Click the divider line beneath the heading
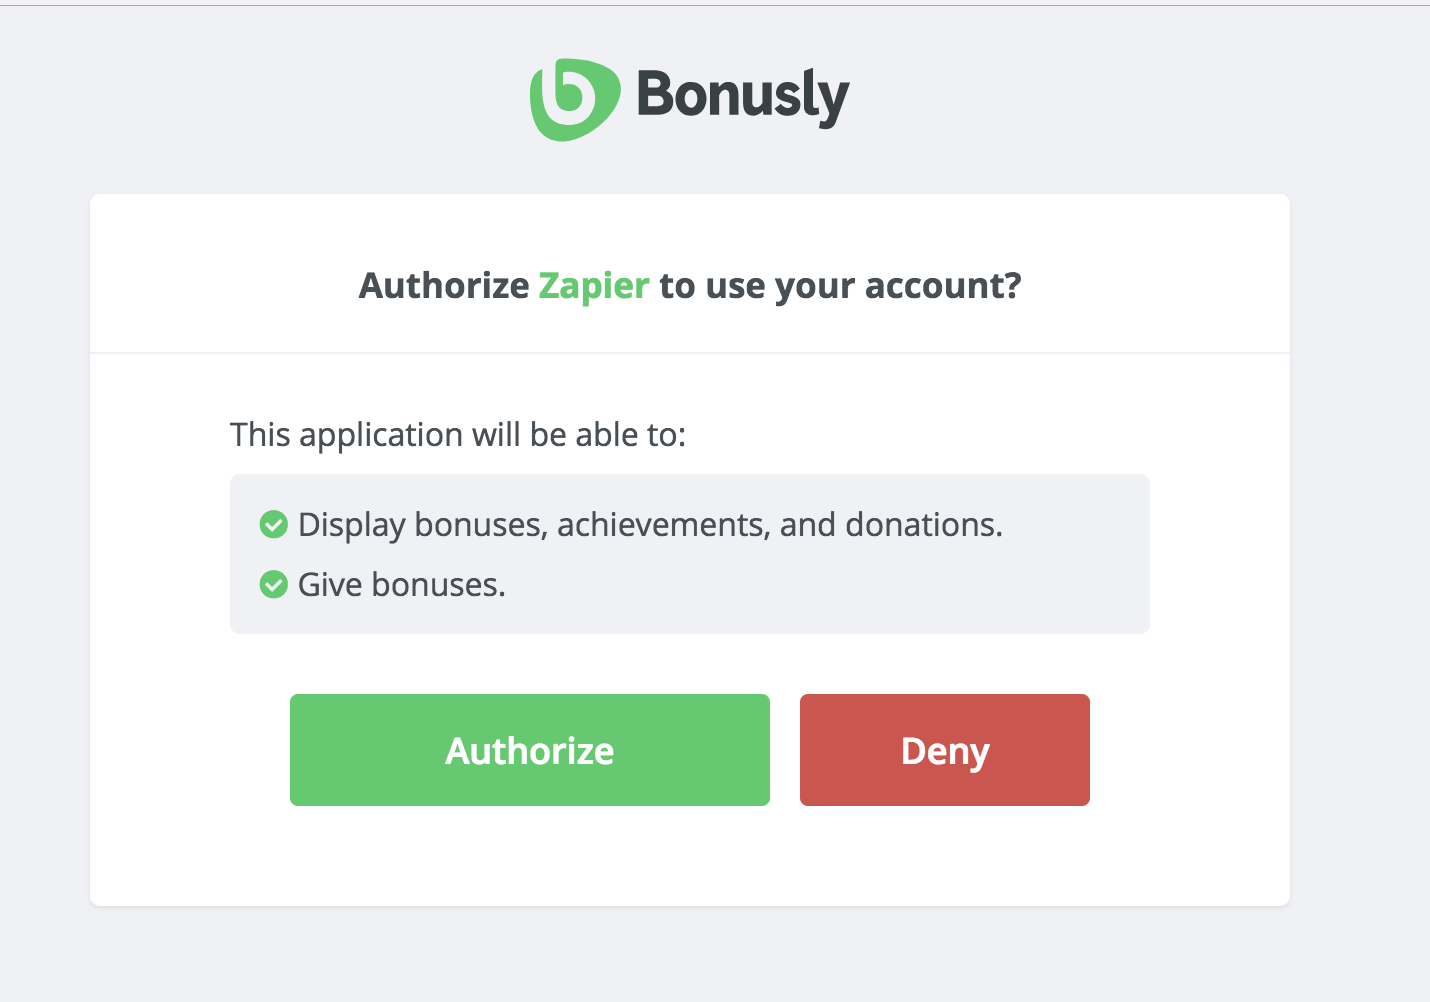 [690, 353]
